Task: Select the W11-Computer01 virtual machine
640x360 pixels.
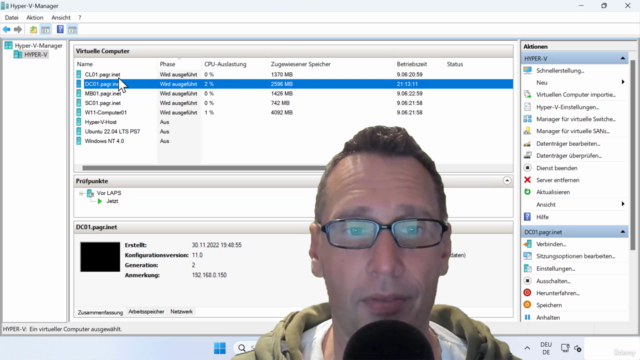Action: pos(106,112)
